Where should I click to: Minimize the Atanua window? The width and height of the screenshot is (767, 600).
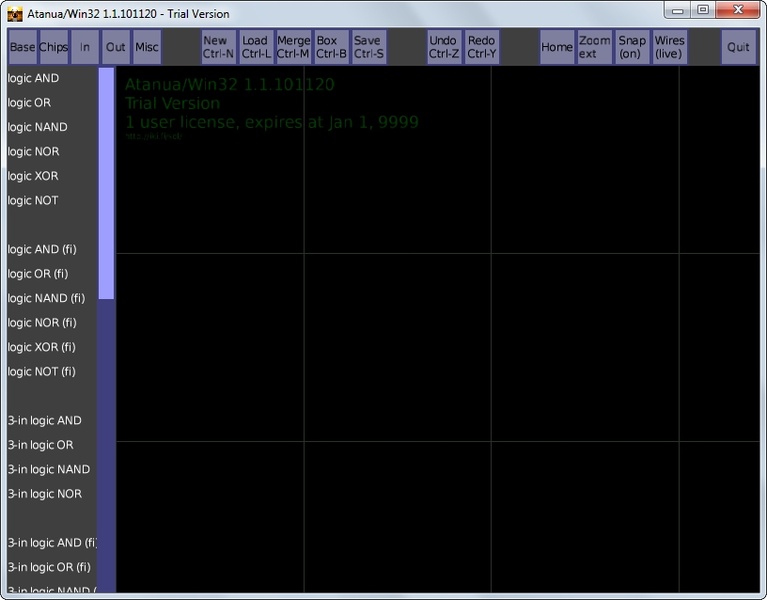pyautogui.click(x=677, y=10)
